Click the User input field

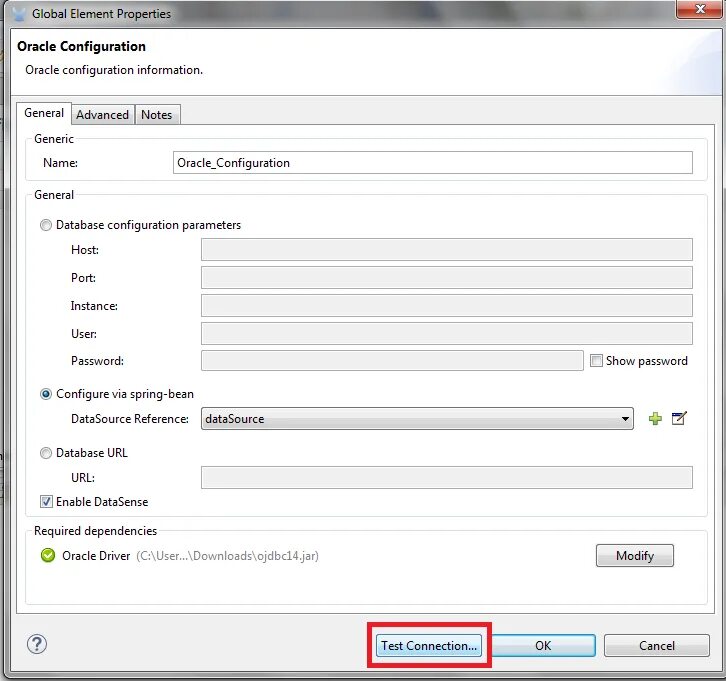[x=447, y=333]
